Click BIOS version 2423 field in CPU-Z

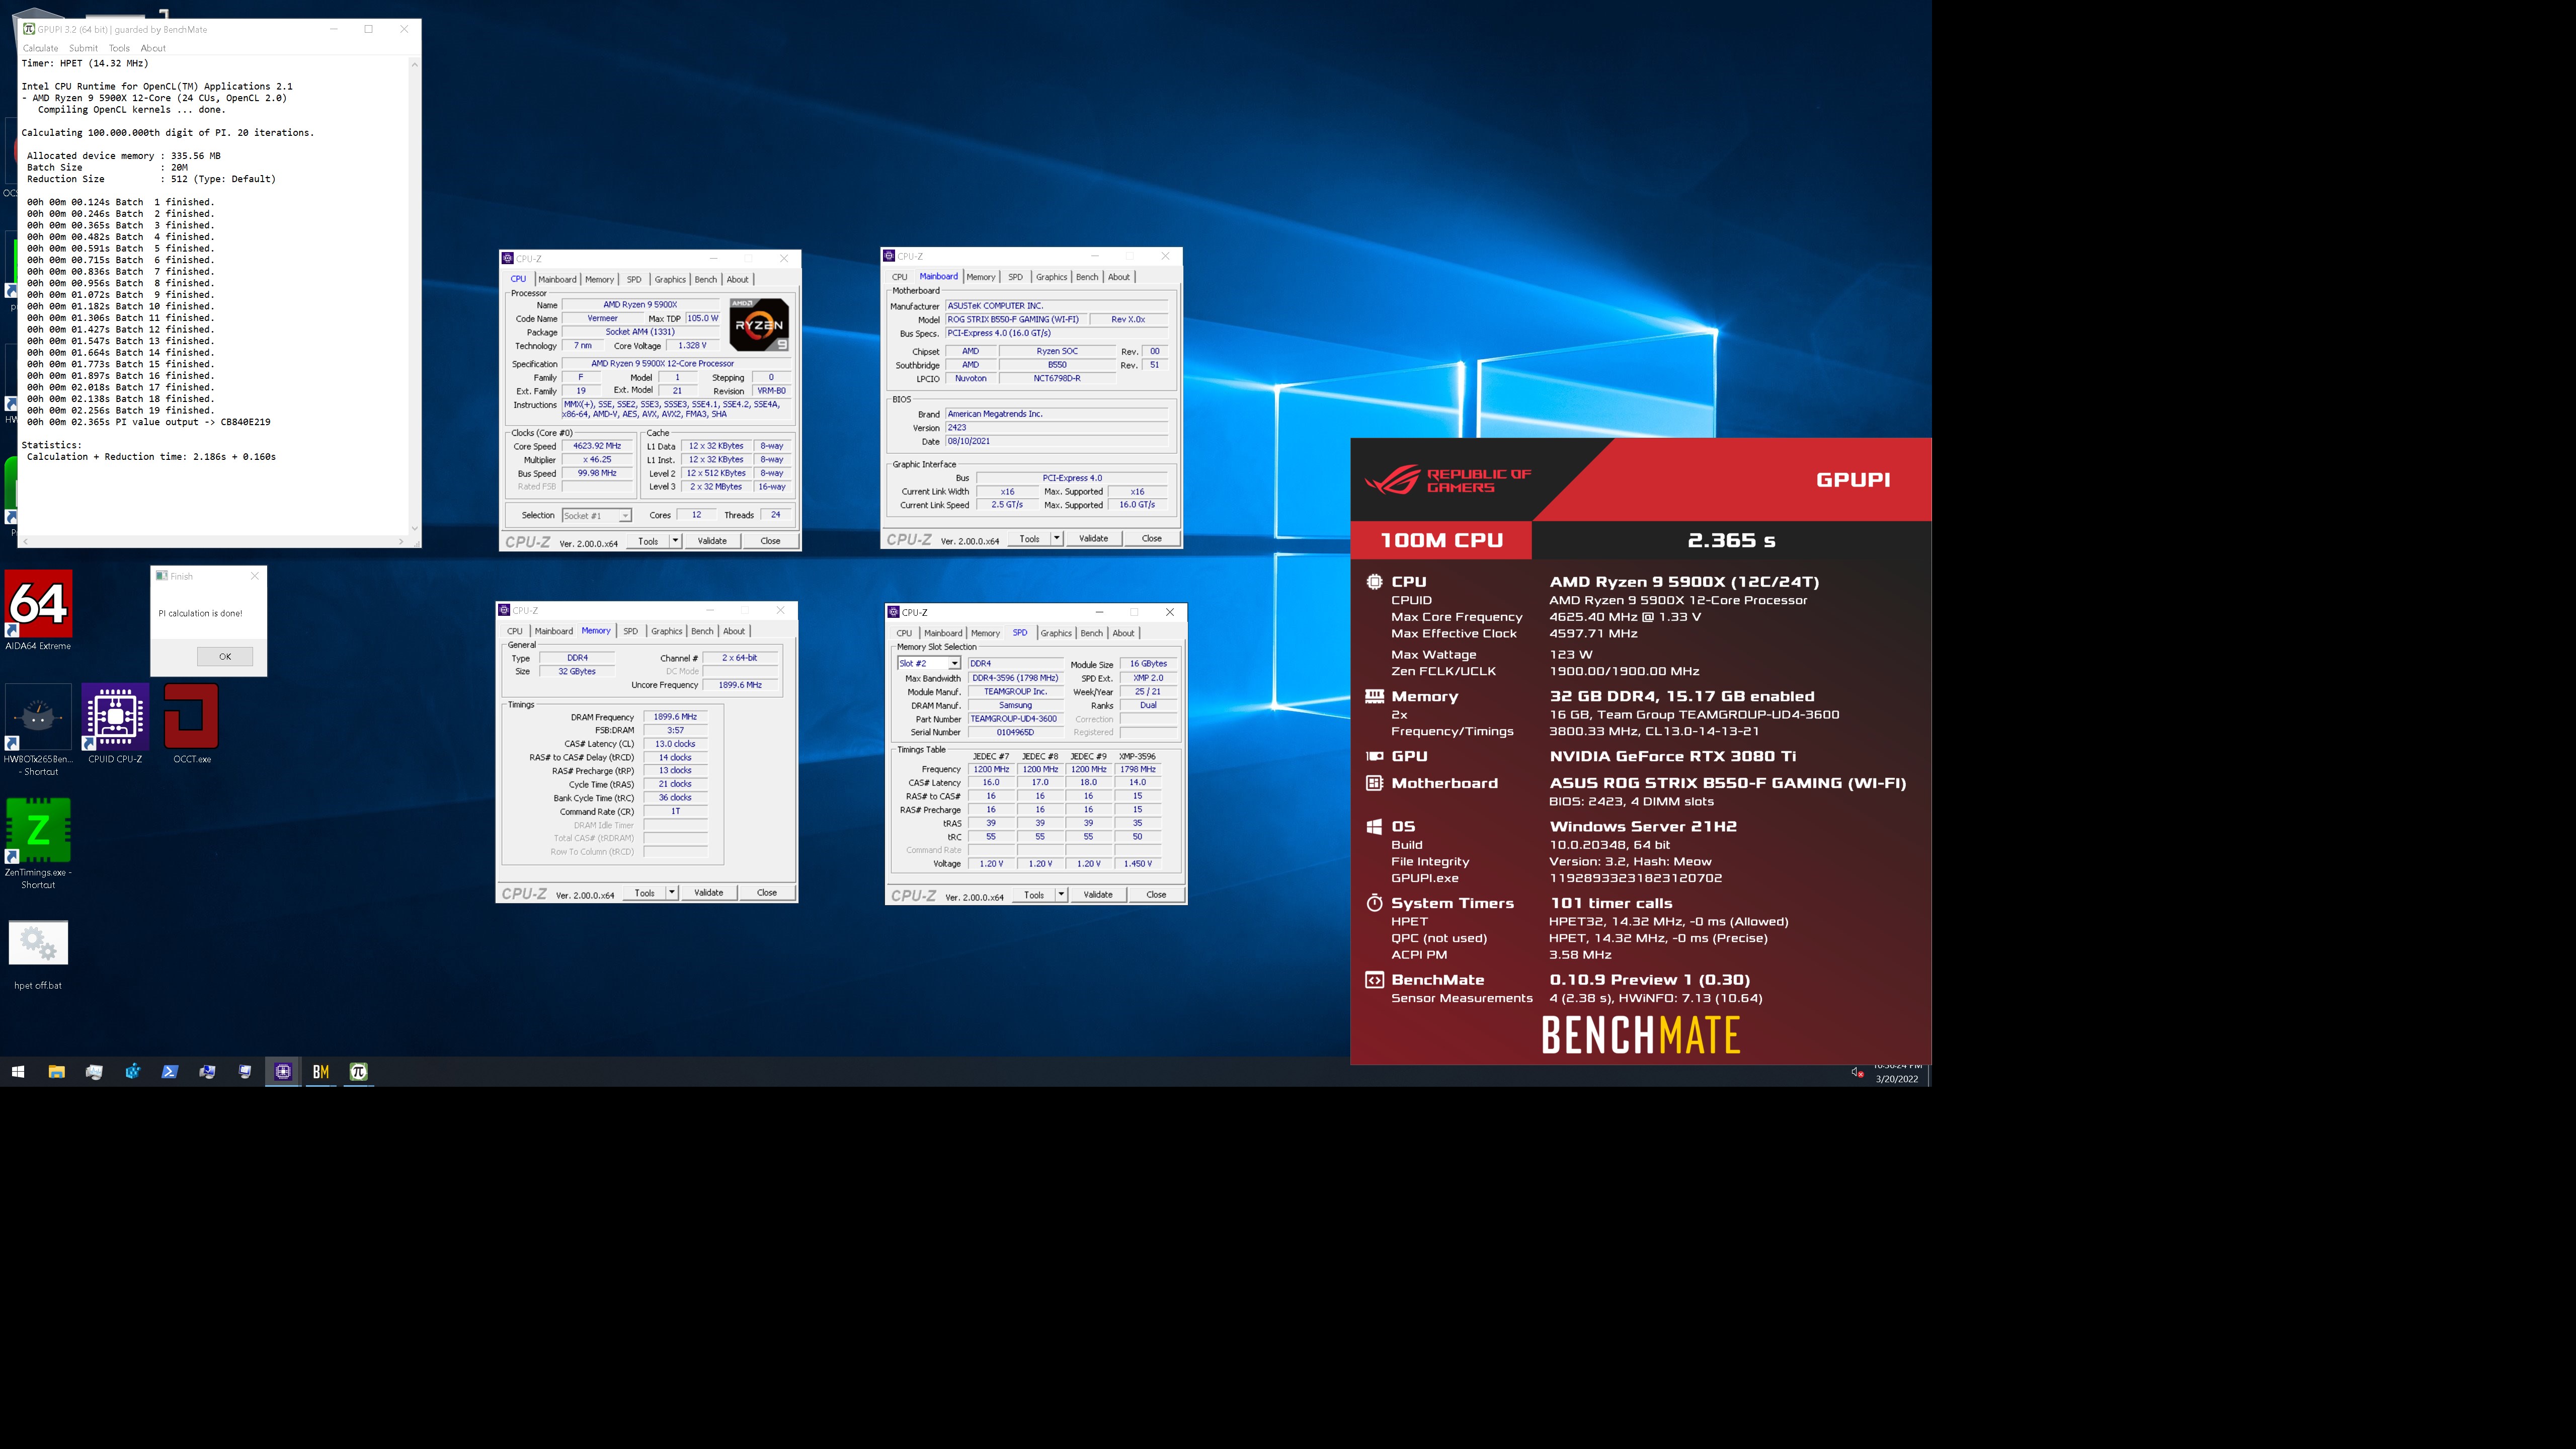point(1056,428)
